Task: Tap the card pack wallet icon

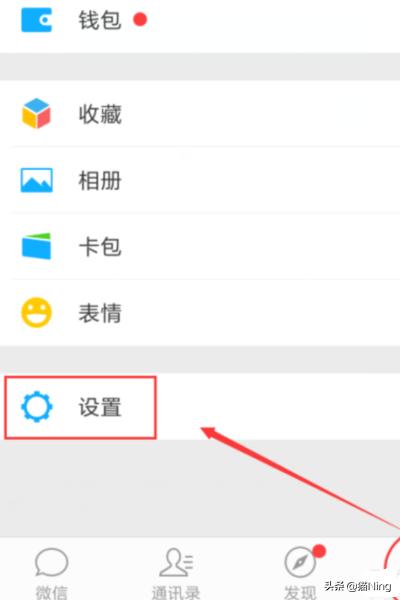Action: (36, 246)
